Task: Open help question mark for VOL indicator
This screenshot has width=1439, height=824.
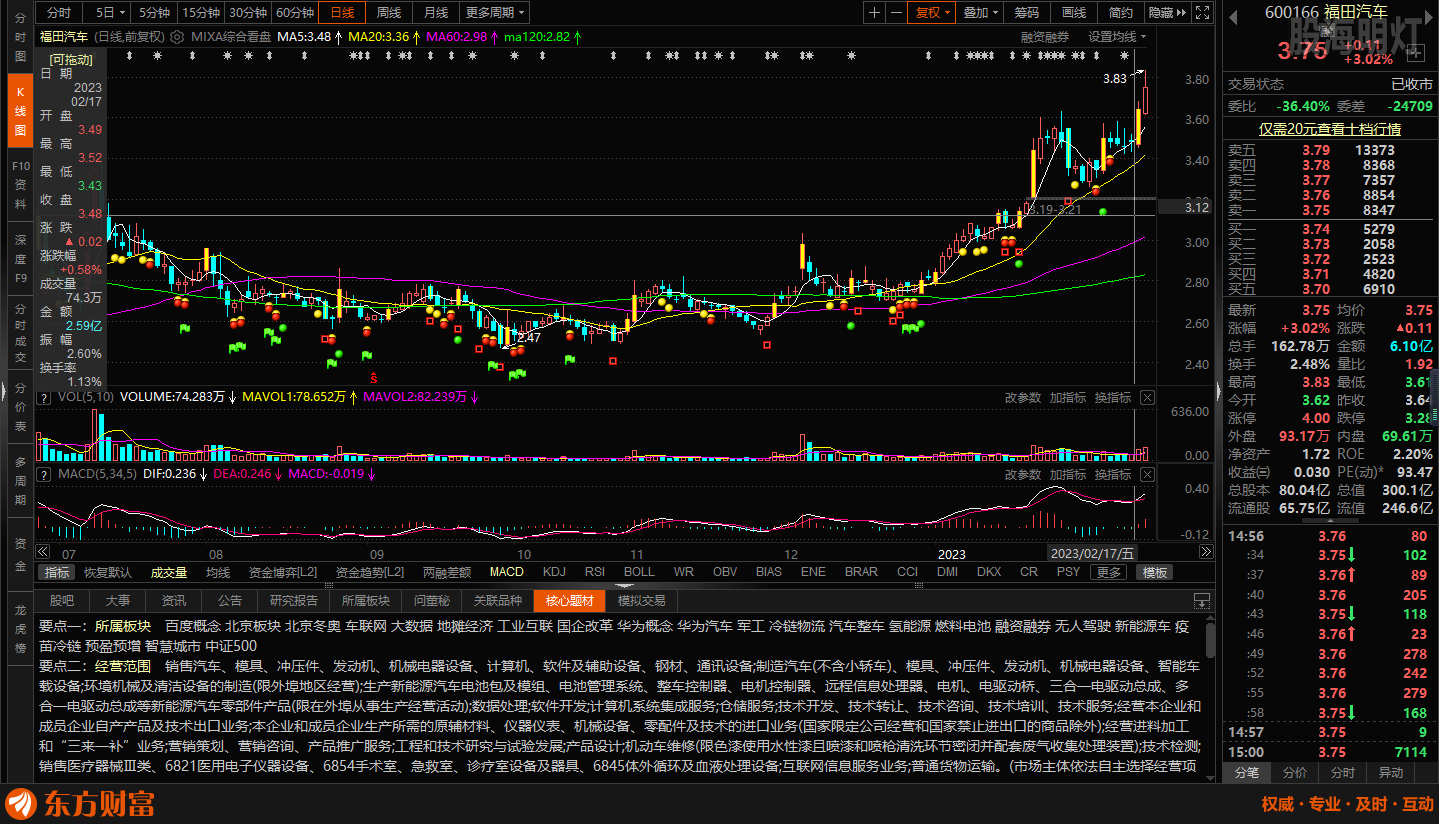Action: pyautogui.click(x=44, y=397)
